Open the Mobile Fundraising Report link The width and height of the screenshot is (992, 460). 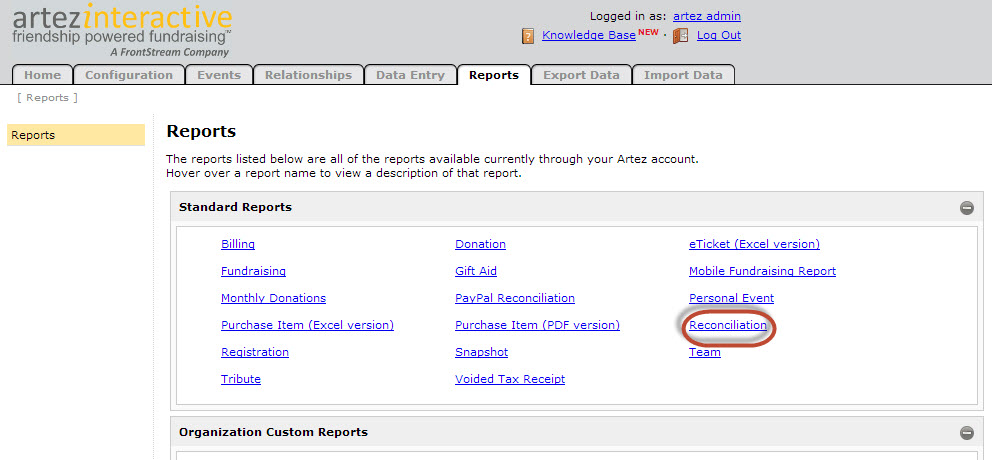[762, 271]
